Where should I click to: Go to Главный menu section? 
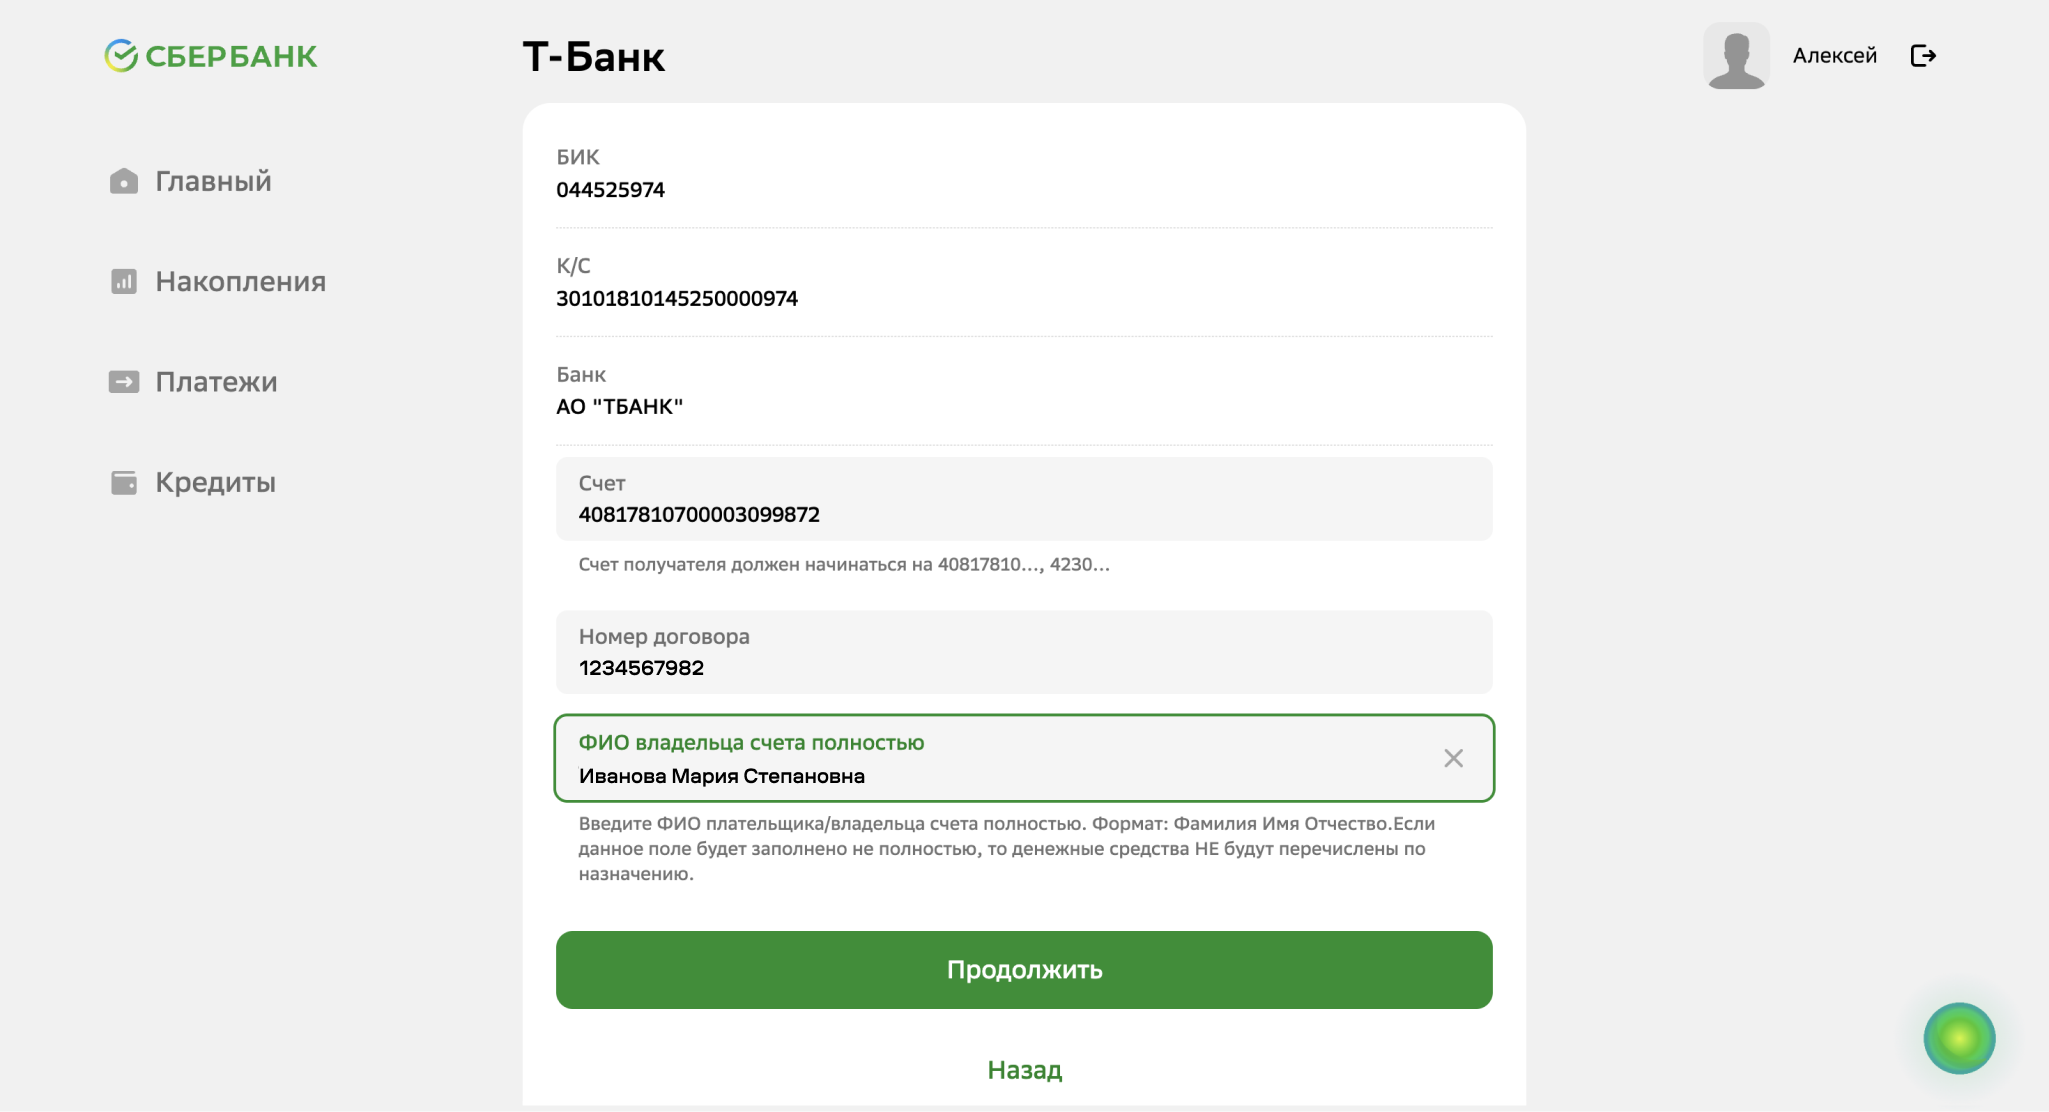[213, 181]
